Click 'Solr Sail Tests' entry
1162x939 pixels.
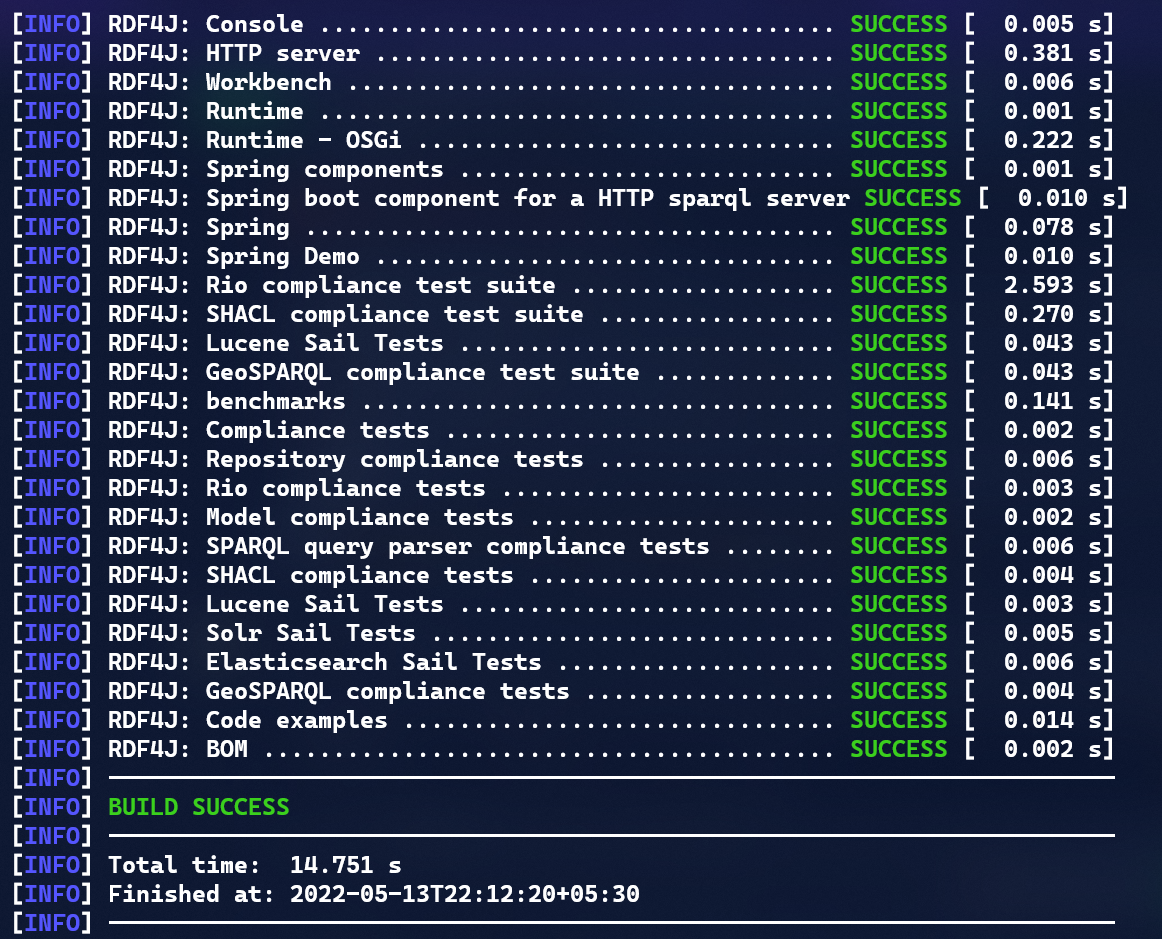pyautogui.click(x=311, y=633)
